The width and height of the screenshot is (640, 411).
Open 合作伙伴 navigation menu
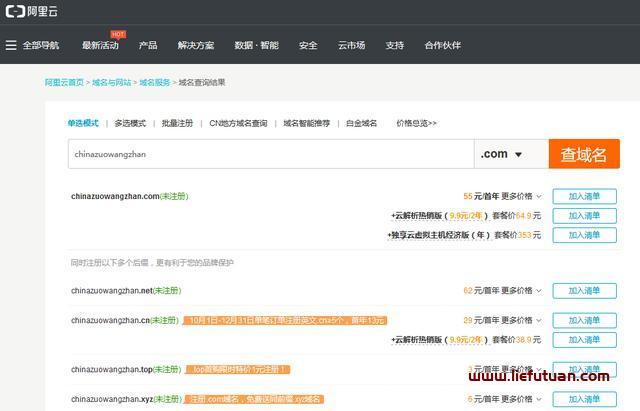point(442,45)
